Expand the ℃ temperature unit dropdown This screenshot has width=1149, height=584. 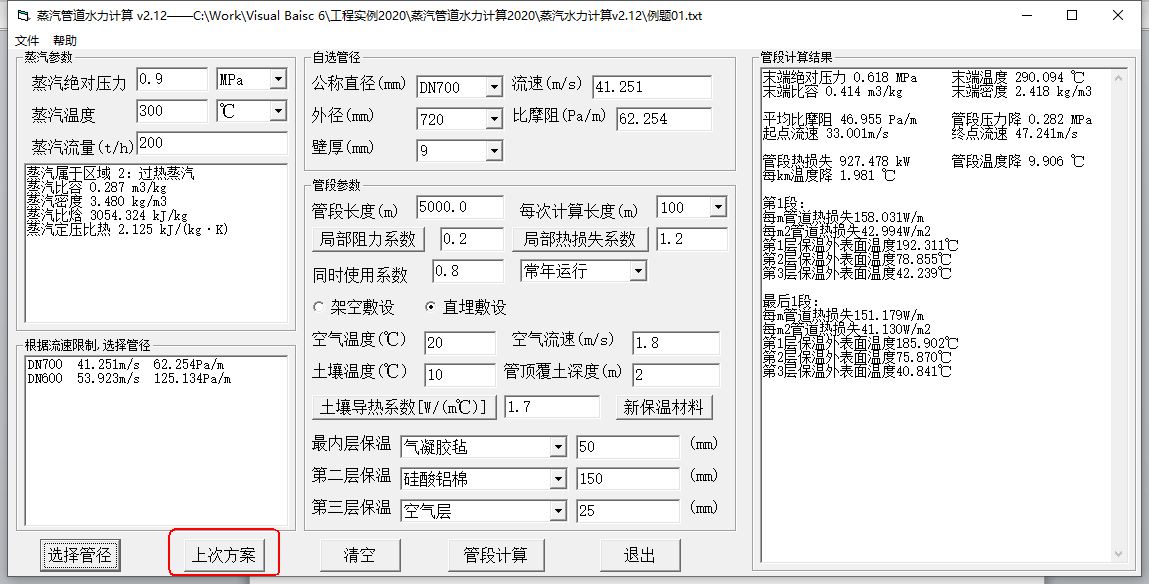pyautogui.click(x=277, y=111)
